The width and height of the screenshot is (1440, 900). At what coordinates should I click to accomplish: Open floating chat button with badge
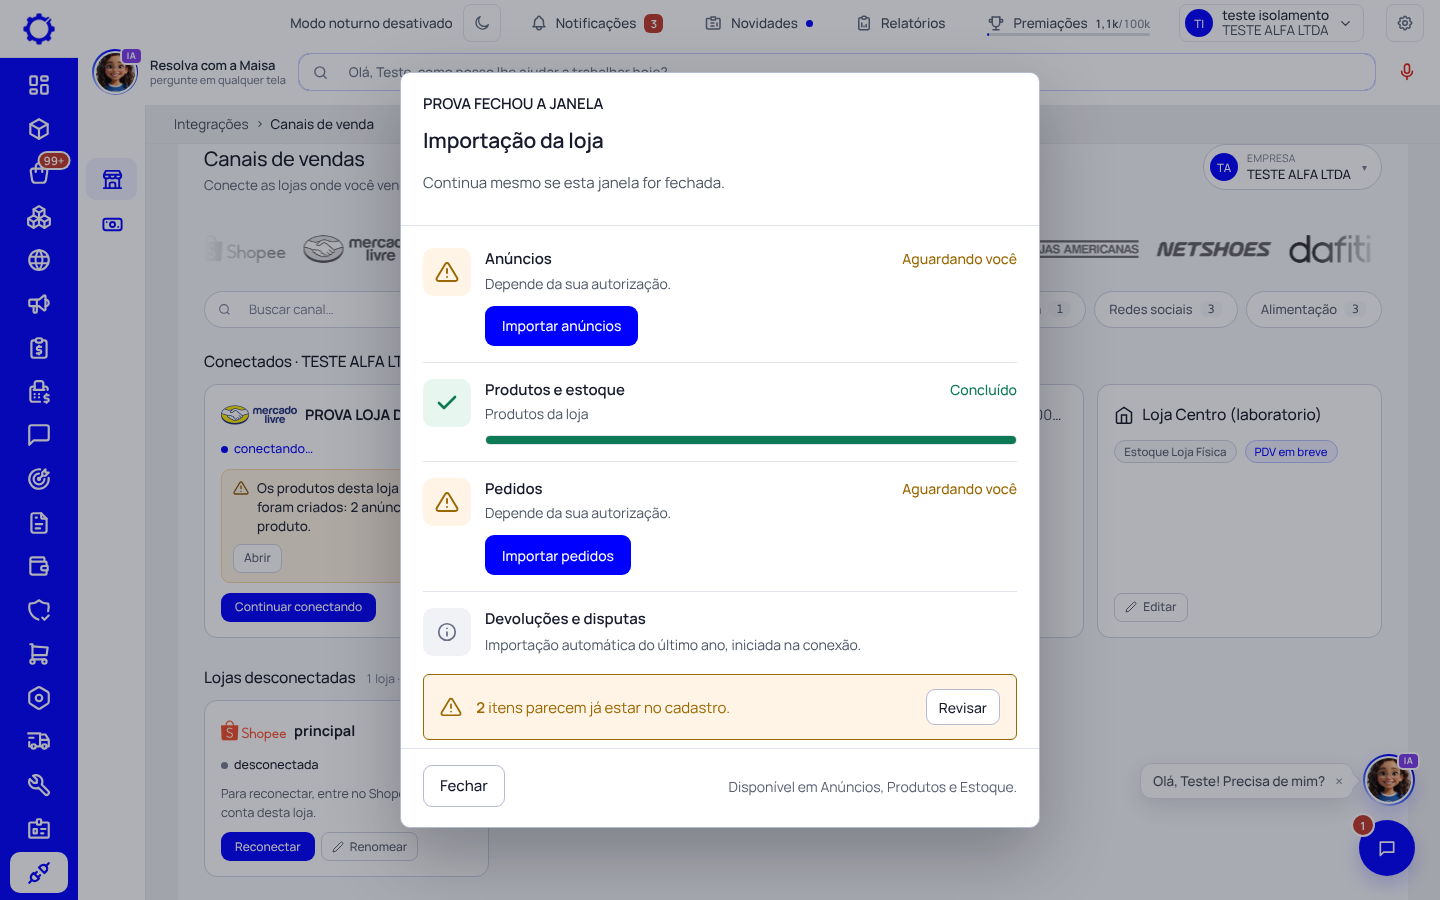[x=1386, y=848]
